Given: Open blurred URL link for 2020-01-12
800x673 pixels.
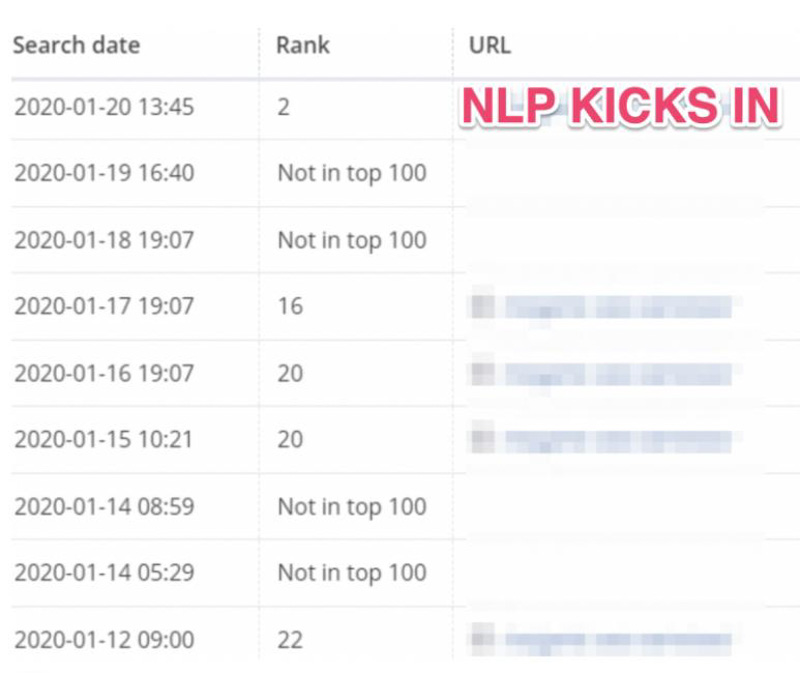Looking at the screenshot, I should click(618, 640).
